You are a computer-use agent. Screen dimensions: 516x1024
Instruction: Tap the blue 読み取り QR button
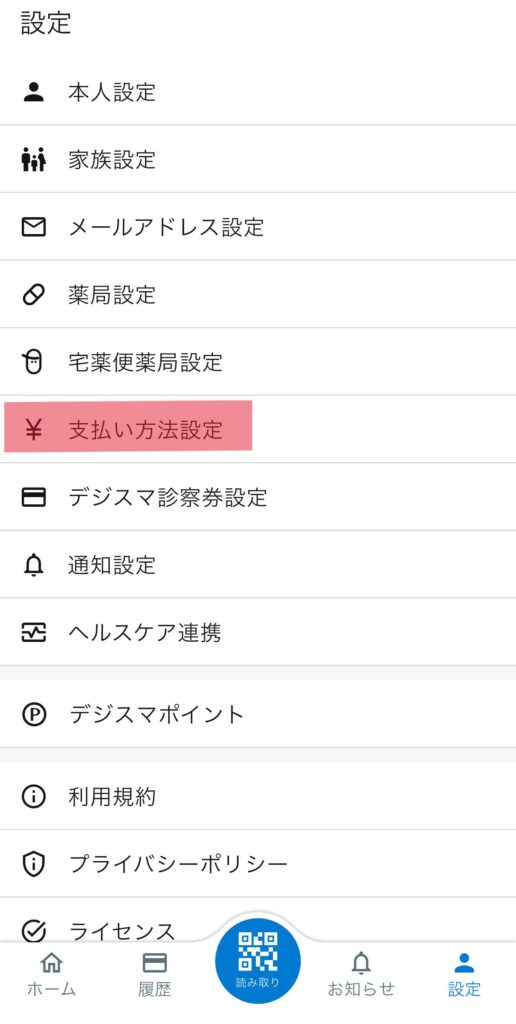tap(258, 960)
